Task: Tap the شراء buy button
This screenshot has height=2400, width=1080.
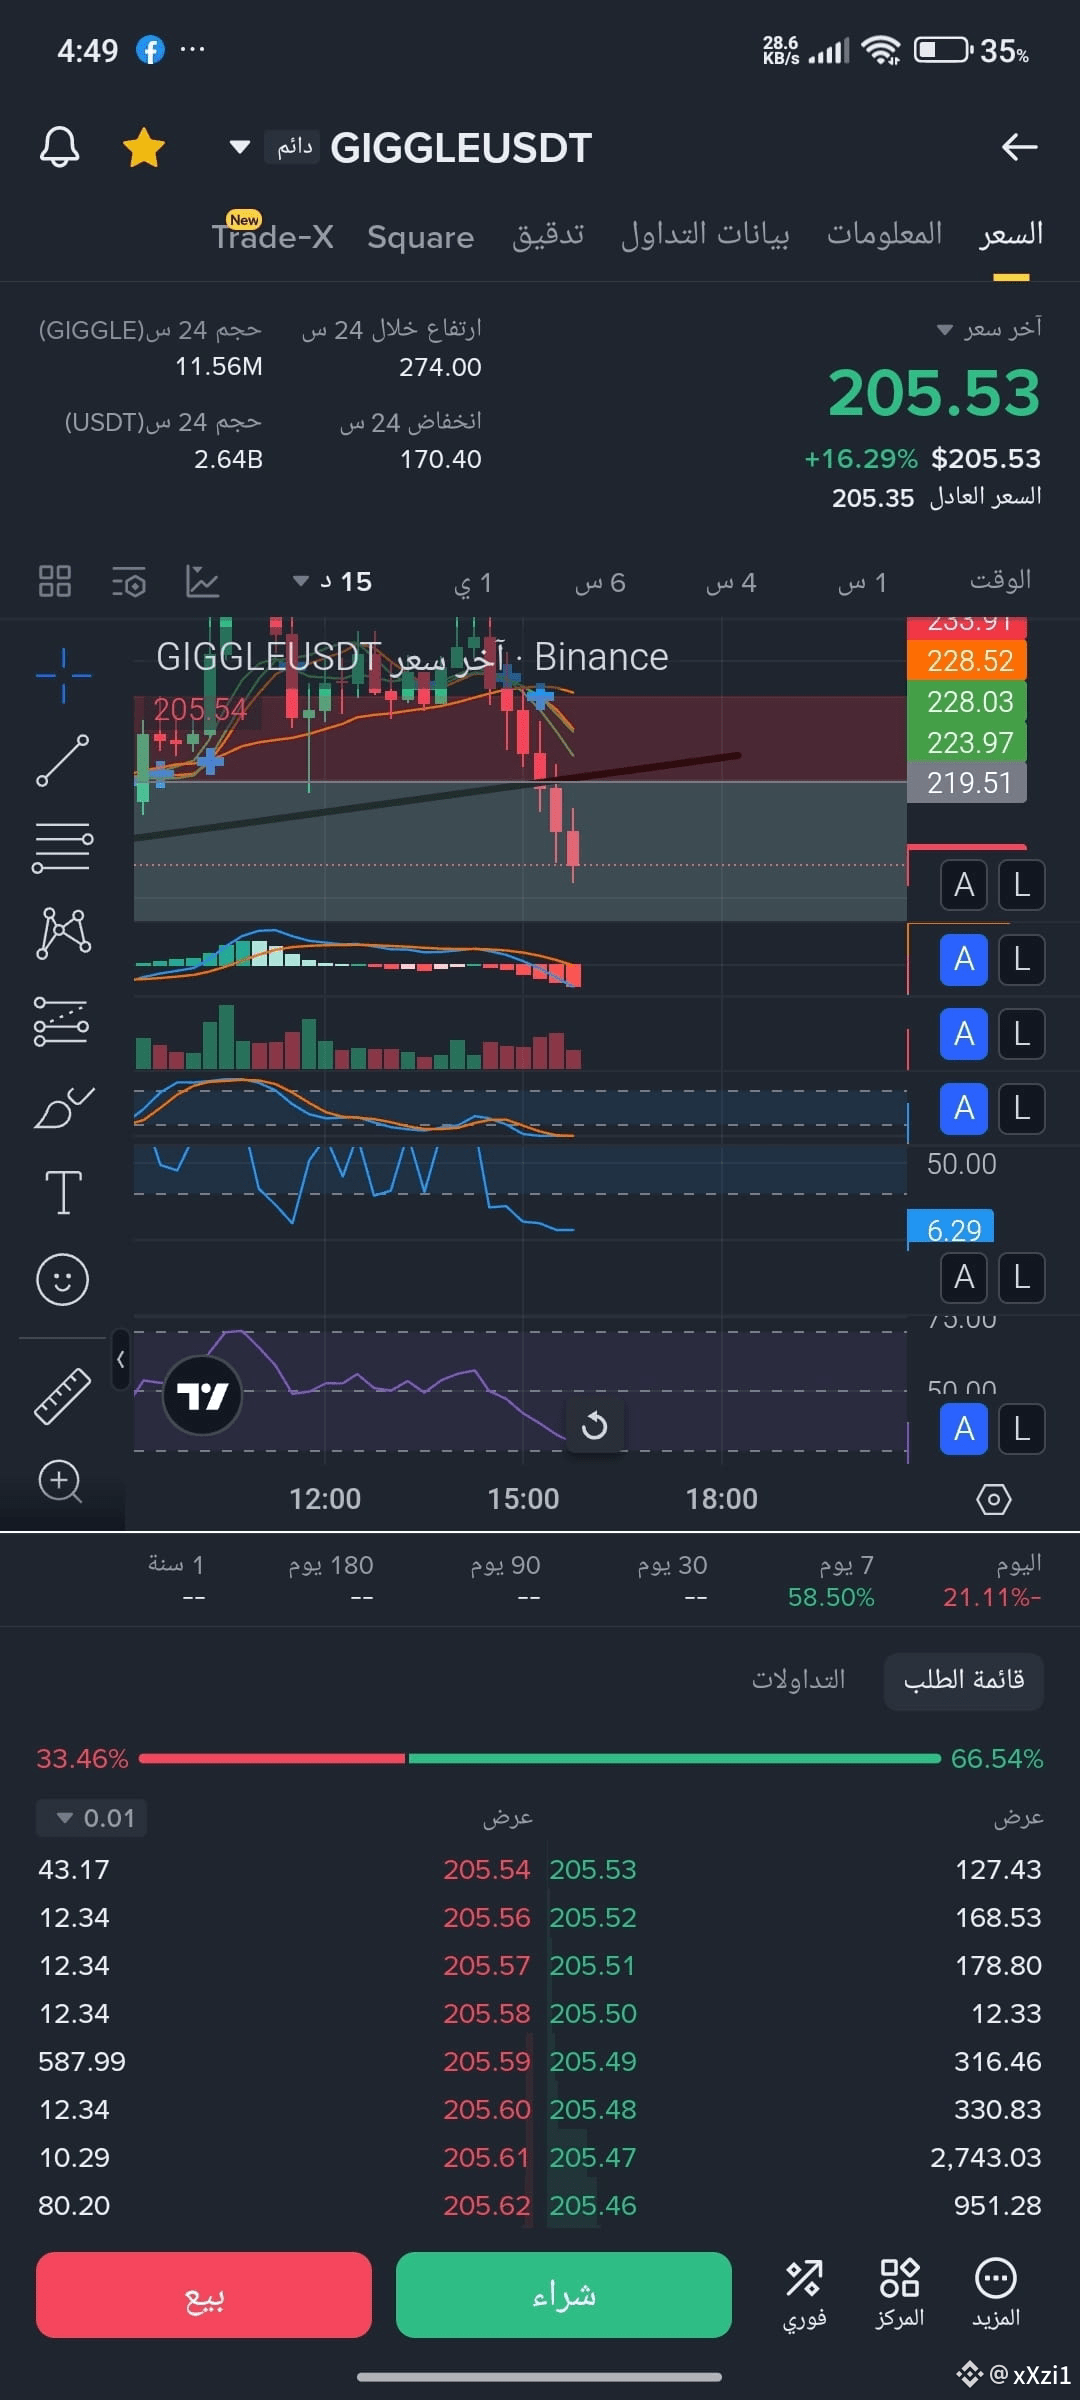Action: pos(564,2295)
